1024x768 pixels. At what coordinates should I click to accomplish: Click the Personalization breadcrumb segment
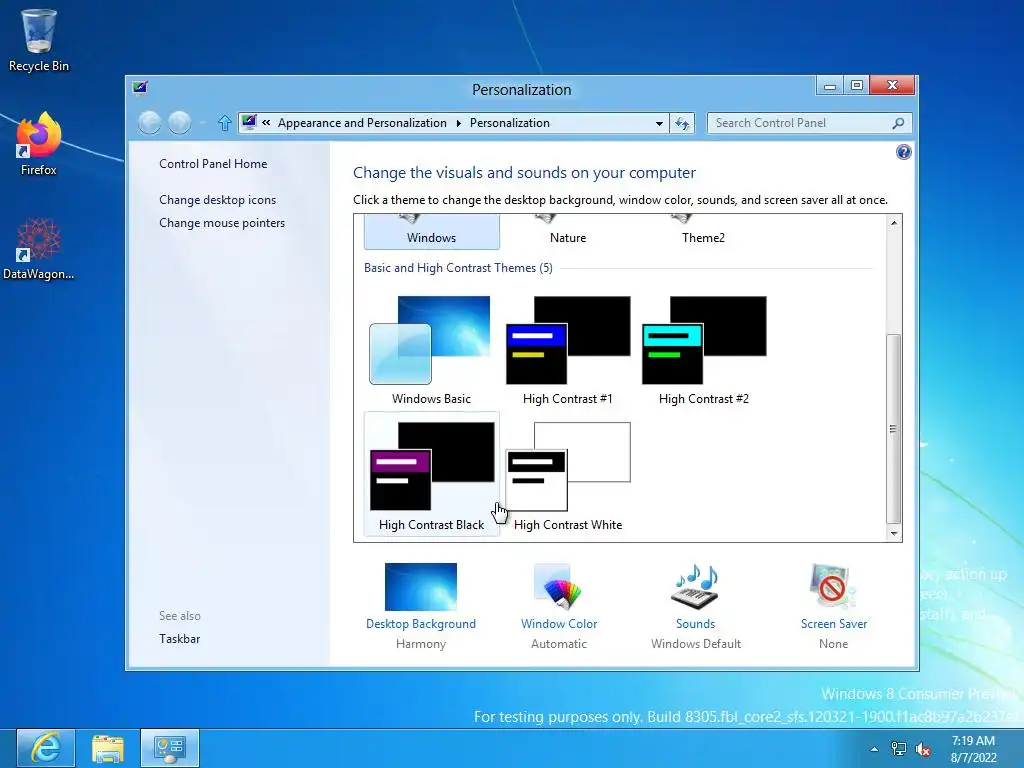(x=509, y=123)
